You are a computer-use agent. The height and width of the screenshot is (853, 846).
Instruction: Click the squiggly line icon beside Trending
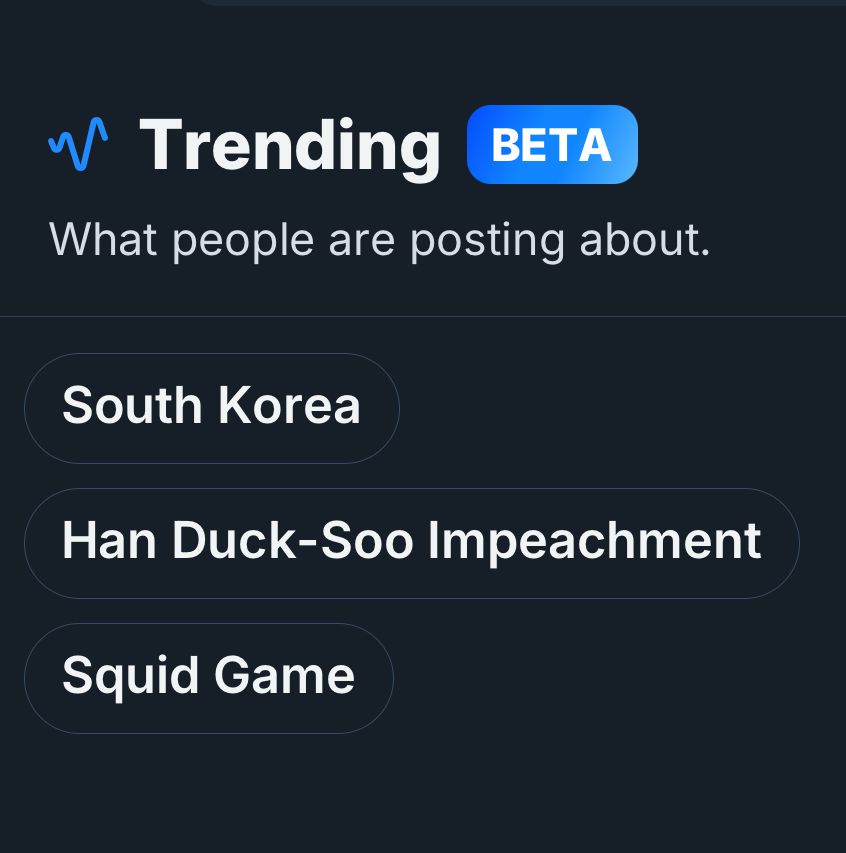(76, 143)
